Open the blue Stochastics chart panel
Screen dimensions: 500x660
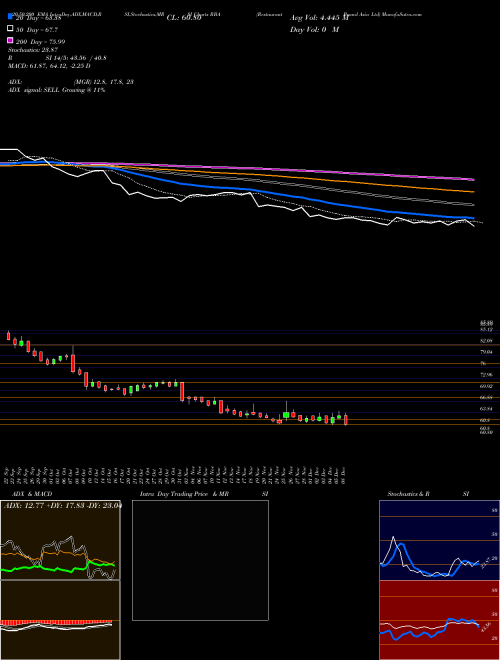[439, 540]
